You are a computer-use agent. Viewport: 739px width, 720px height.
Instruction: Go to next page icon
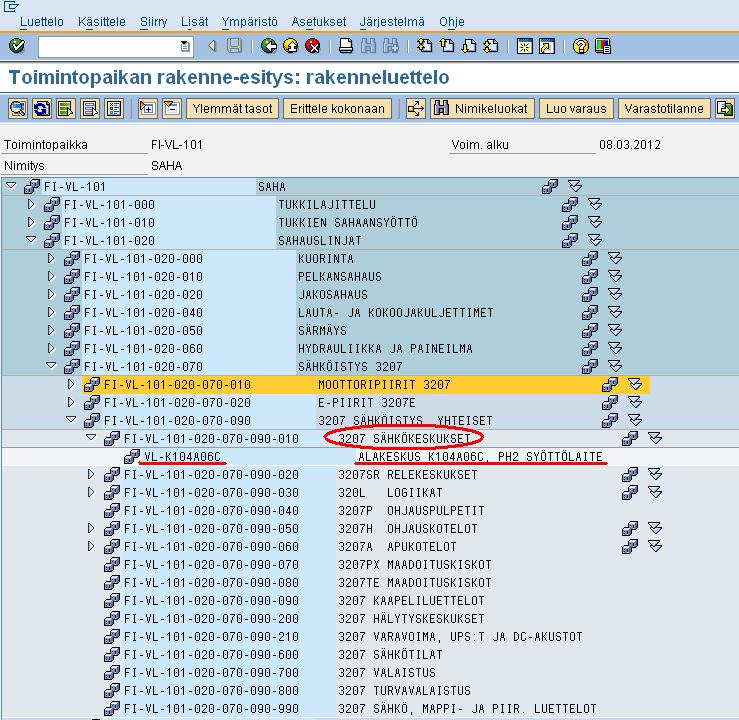click(469, 46)
